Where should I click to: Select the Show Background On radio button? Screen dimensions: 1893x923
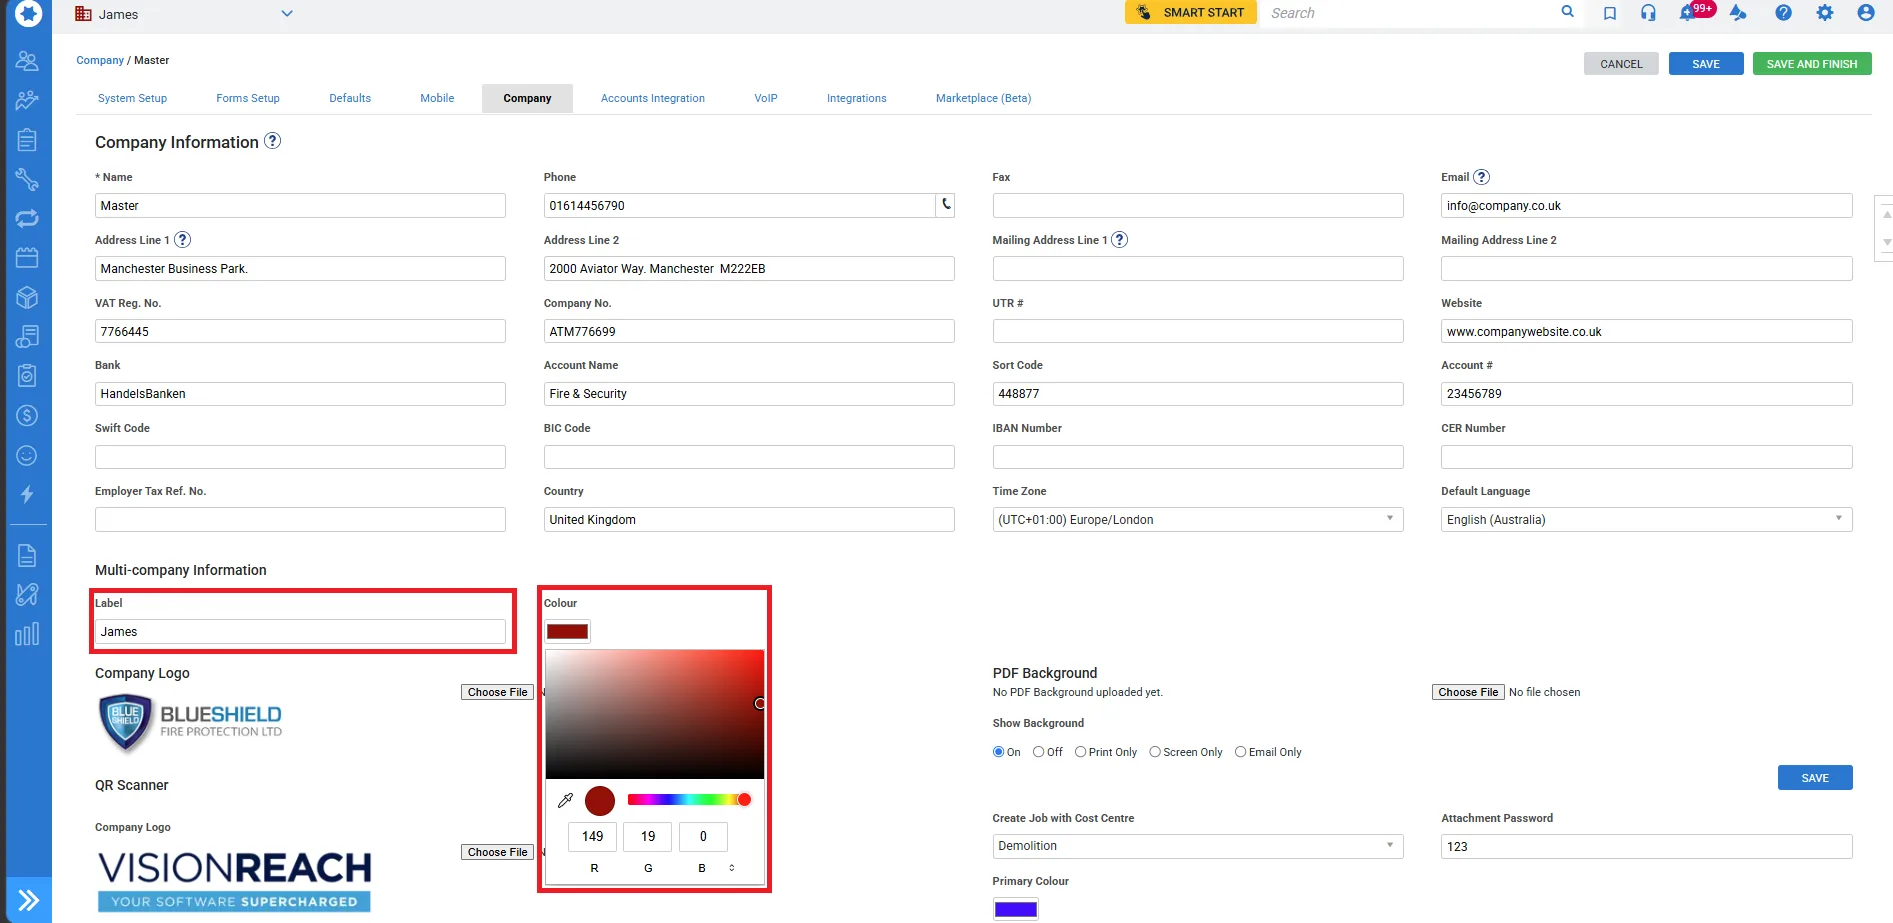click(x=998, y=752)
